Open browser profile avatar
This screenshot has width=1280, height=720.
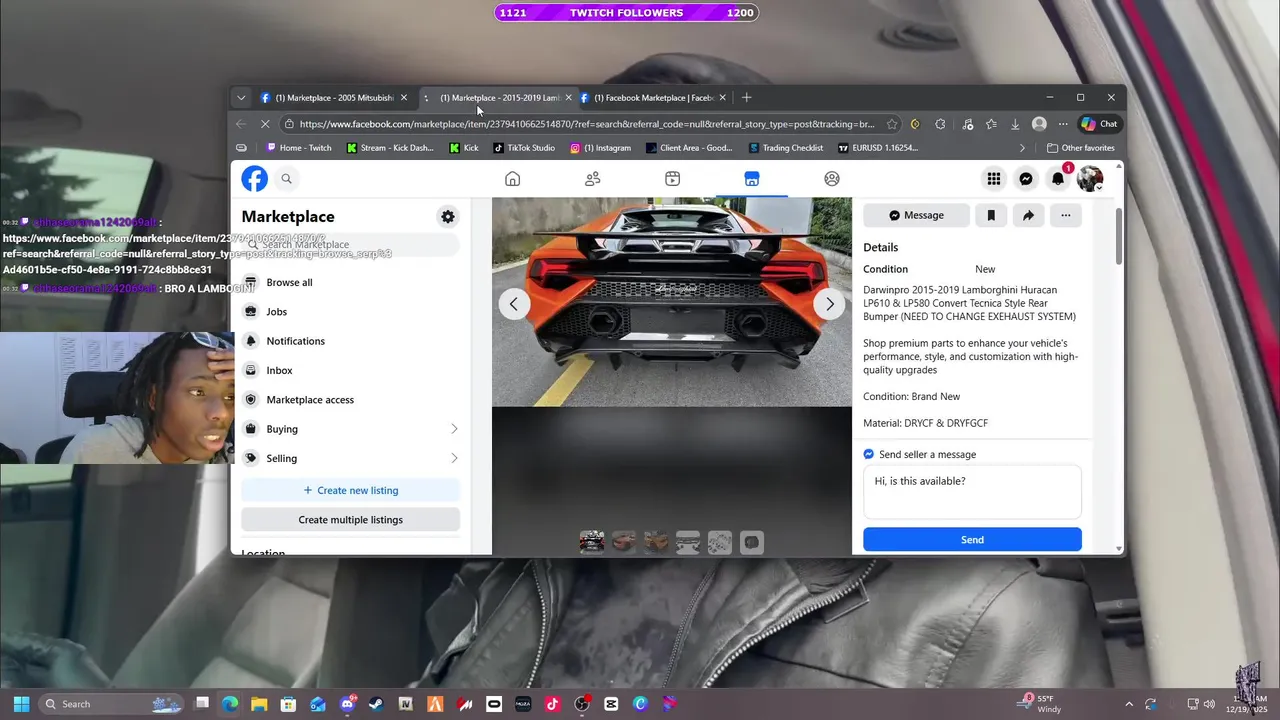coord(1039,124)
